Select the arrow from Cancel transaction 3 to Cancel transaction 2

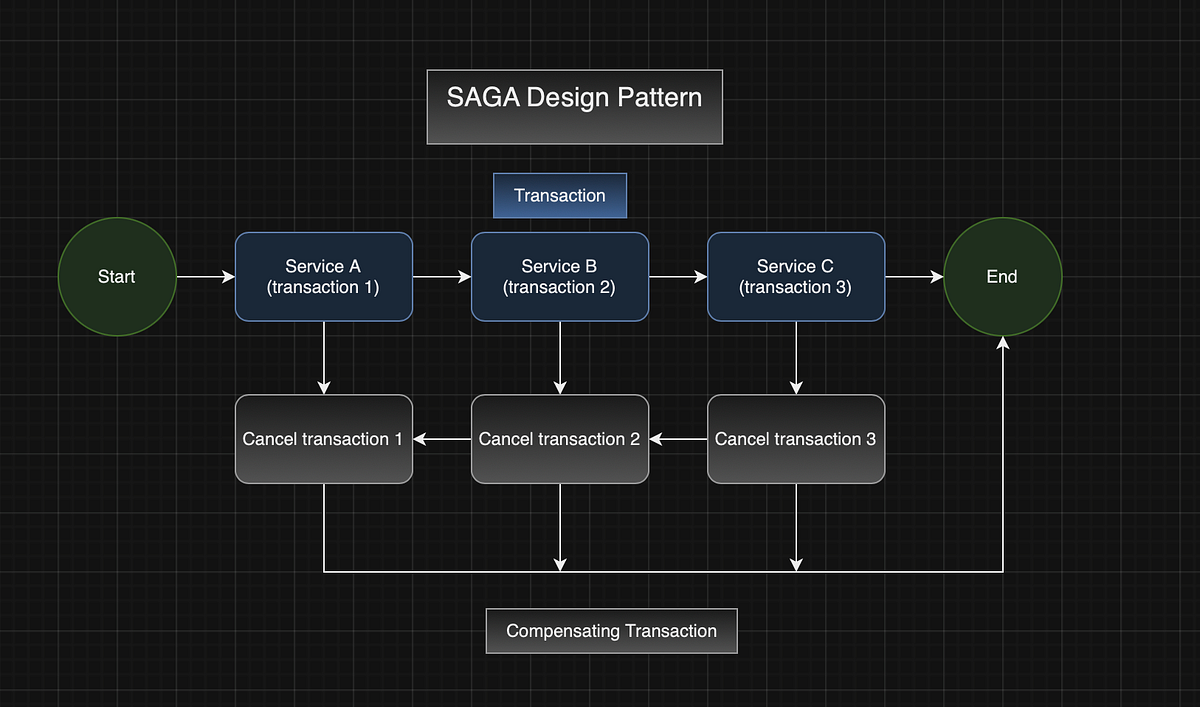coord(677,438)
